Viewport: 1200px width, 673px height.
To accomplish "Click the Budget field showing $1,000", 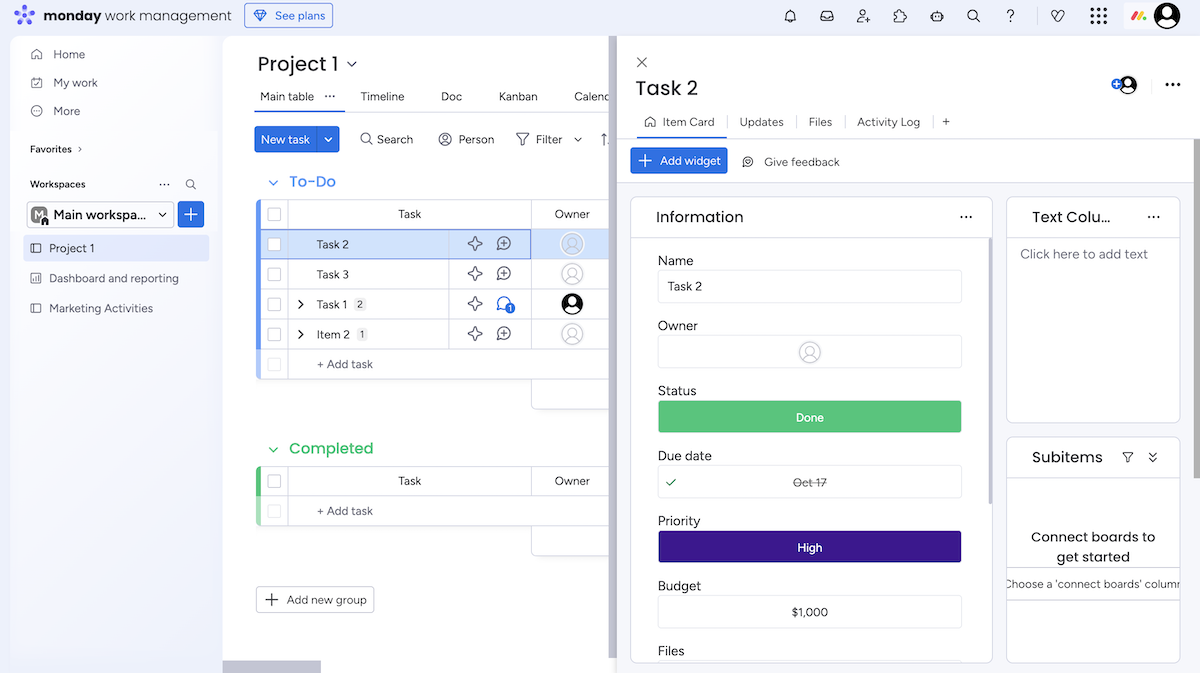I will [x=809, y=612].
